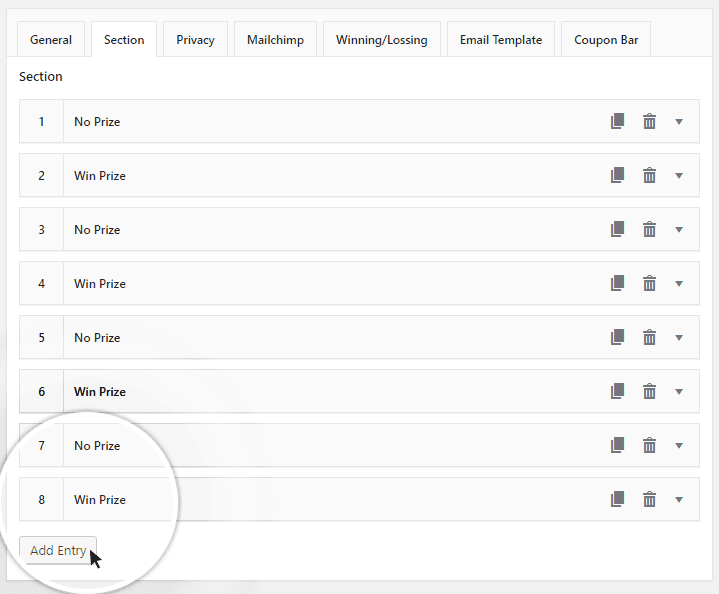Go to the Email Template tab
The height and width of the screenshot is (594, 719).
click(x=500, y=40)
